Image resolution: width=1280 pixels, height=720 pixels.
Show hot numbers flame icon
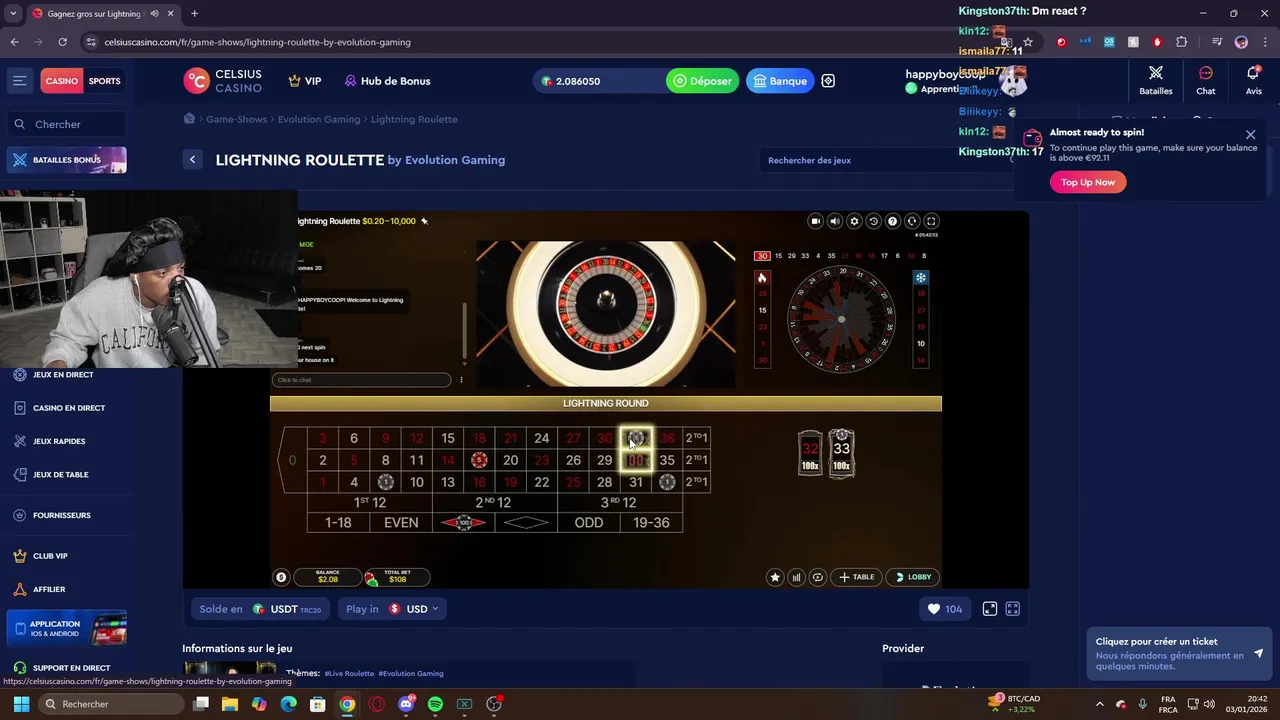tap(762, 278)
